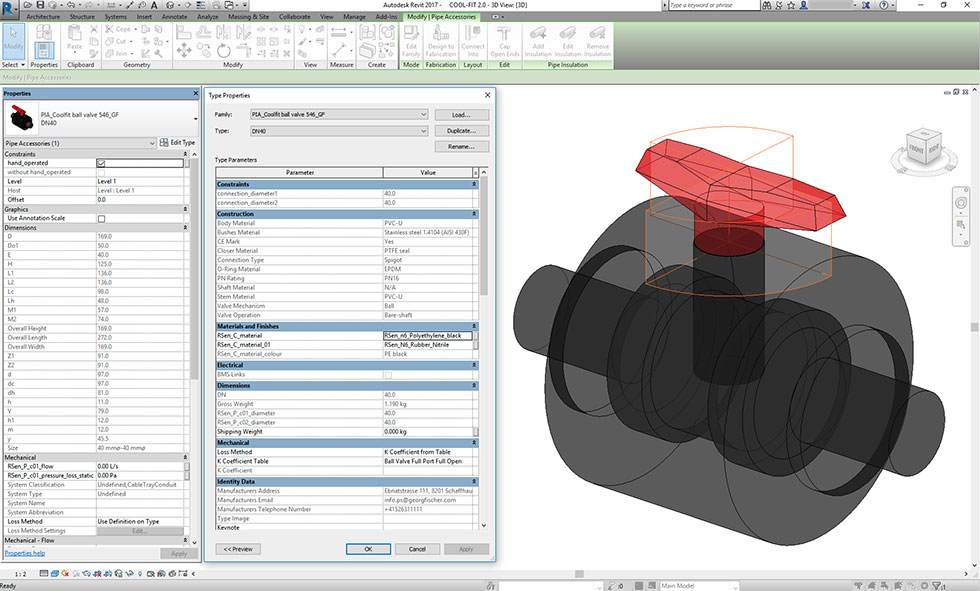Collapse the Graphics section in Properties palette
Viewport: 980px width, 591px height.
(x=185, y=209)
